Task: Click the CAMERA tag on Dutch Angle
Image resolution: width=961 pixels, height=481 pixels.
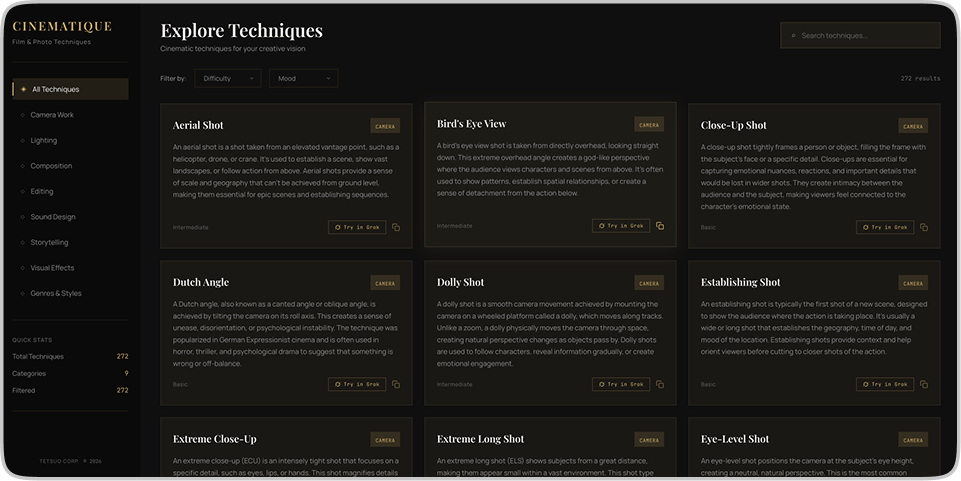Action: point(385,283)
